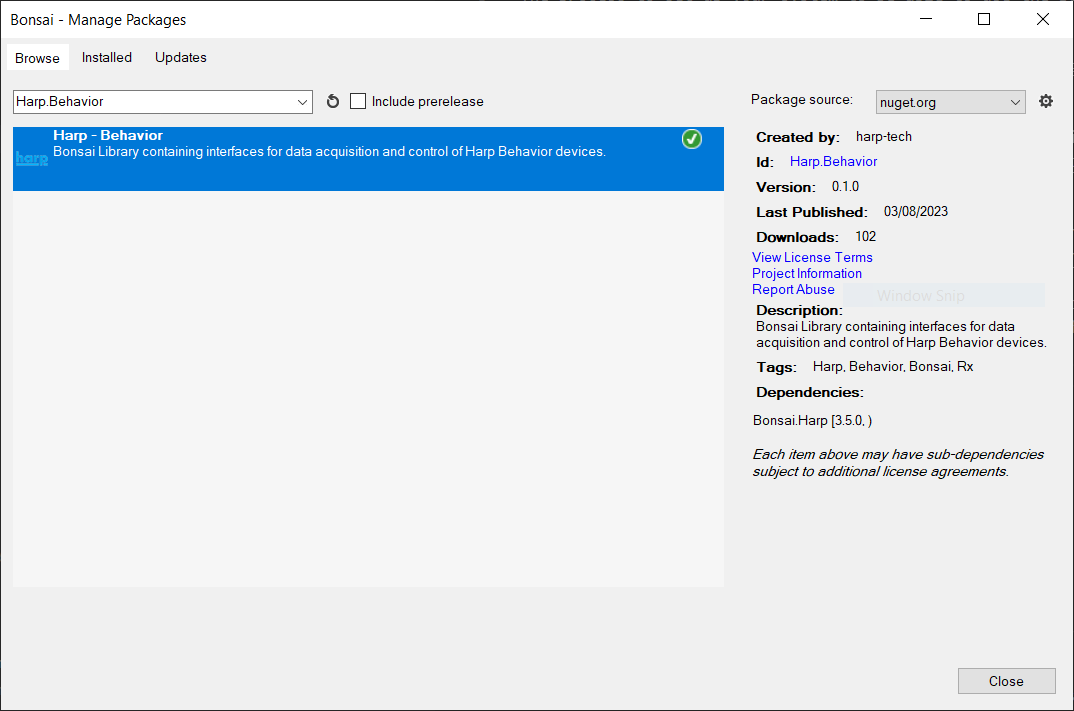This screenshot has width=1074, height=711.
Task: Select the Browse tab
Action: [x=37, y=57]
